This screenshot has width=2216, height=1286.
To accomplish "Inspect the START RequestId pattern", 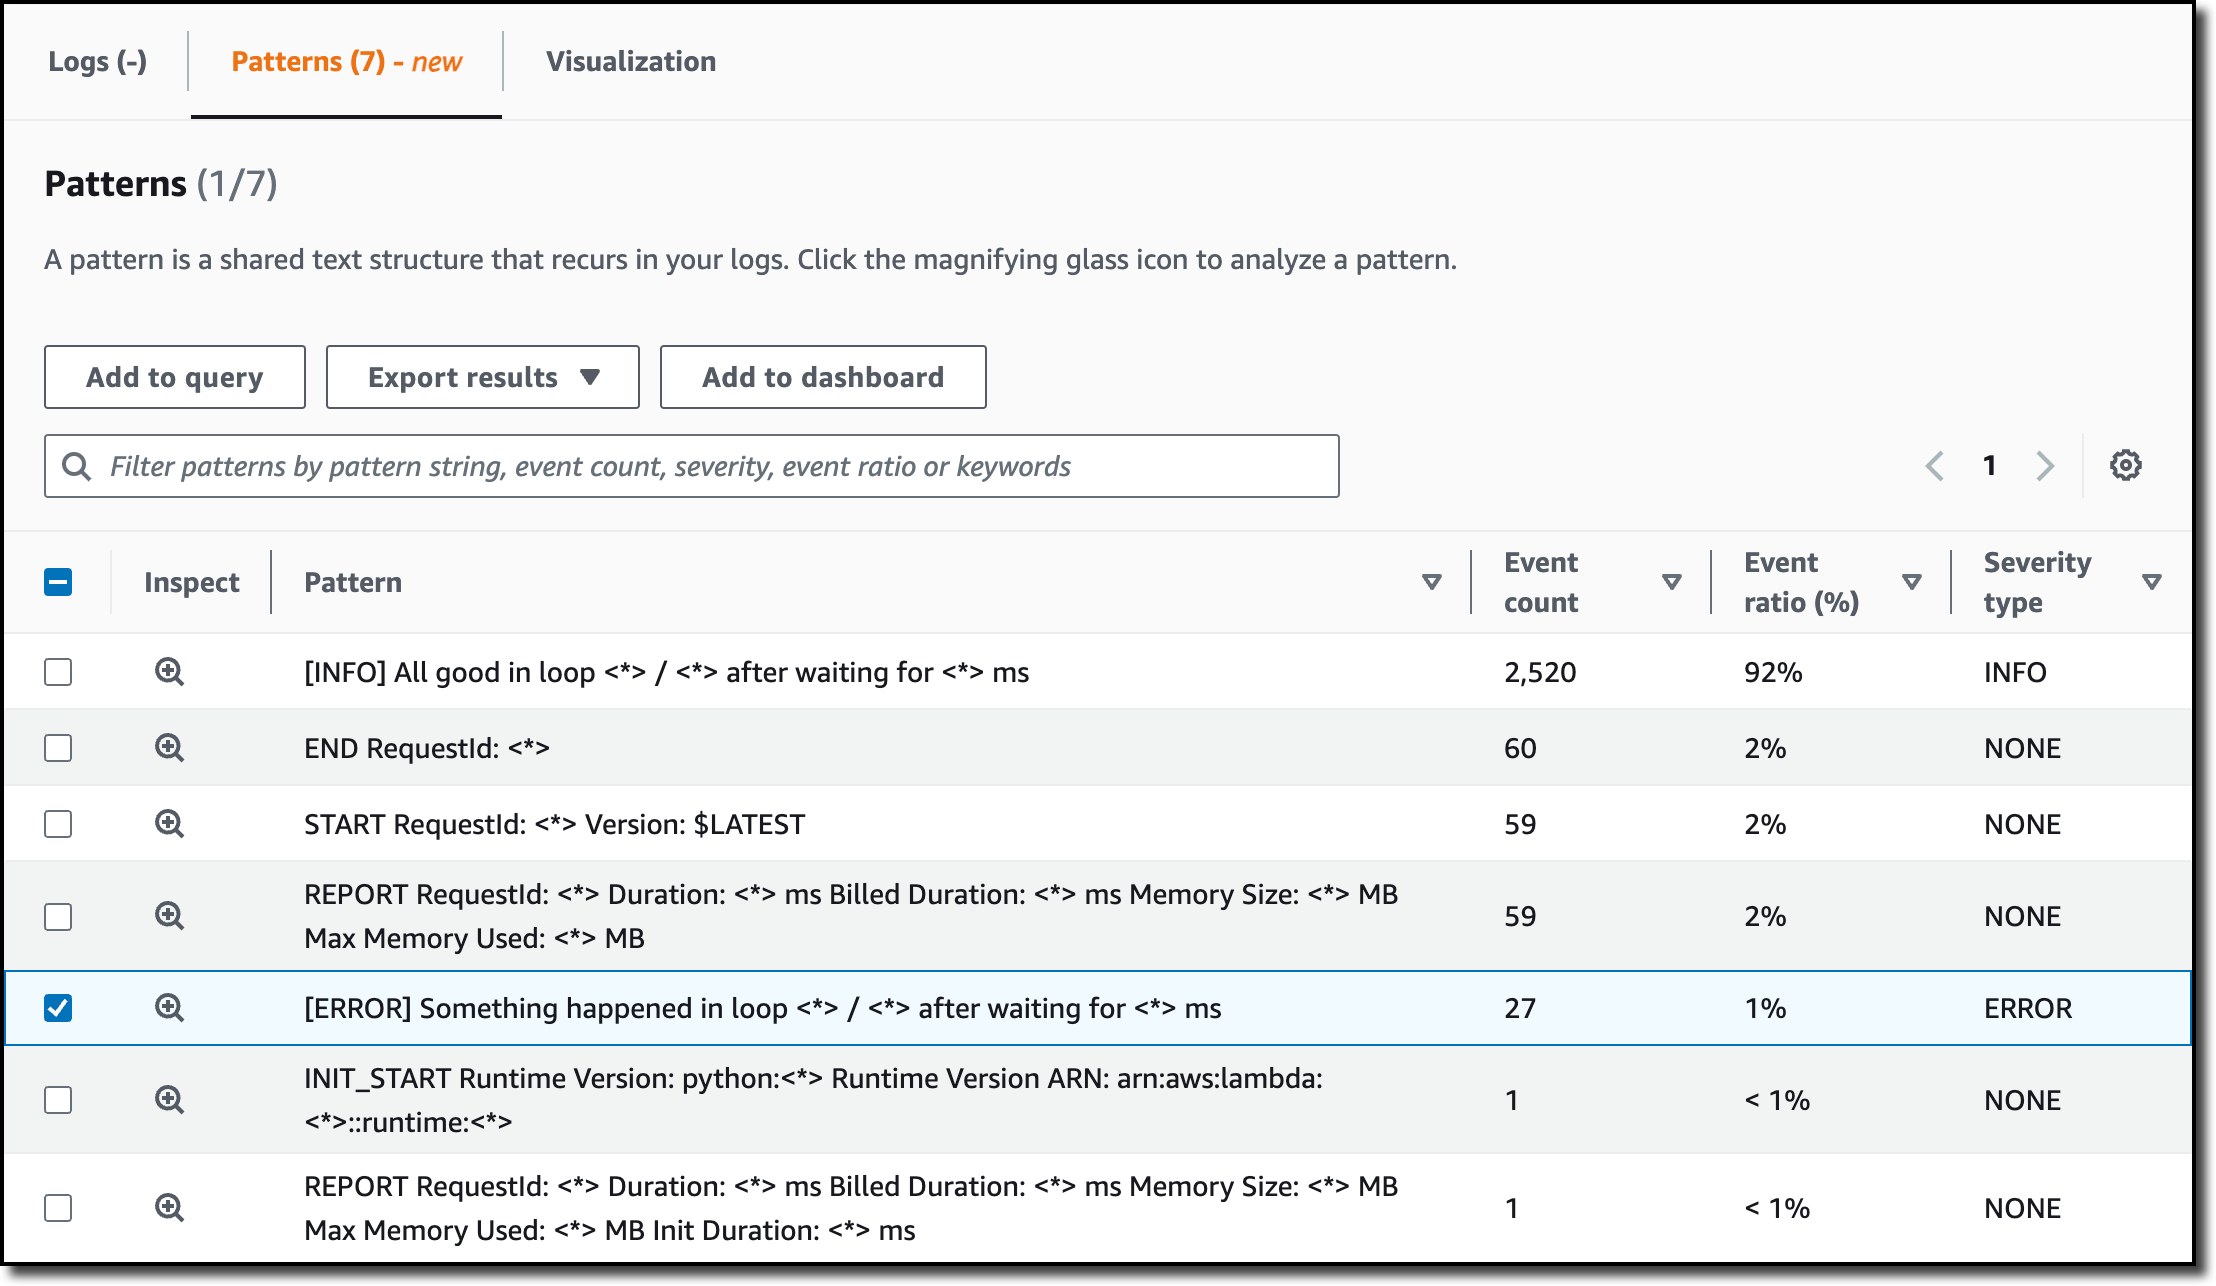I will coord(169,824).
